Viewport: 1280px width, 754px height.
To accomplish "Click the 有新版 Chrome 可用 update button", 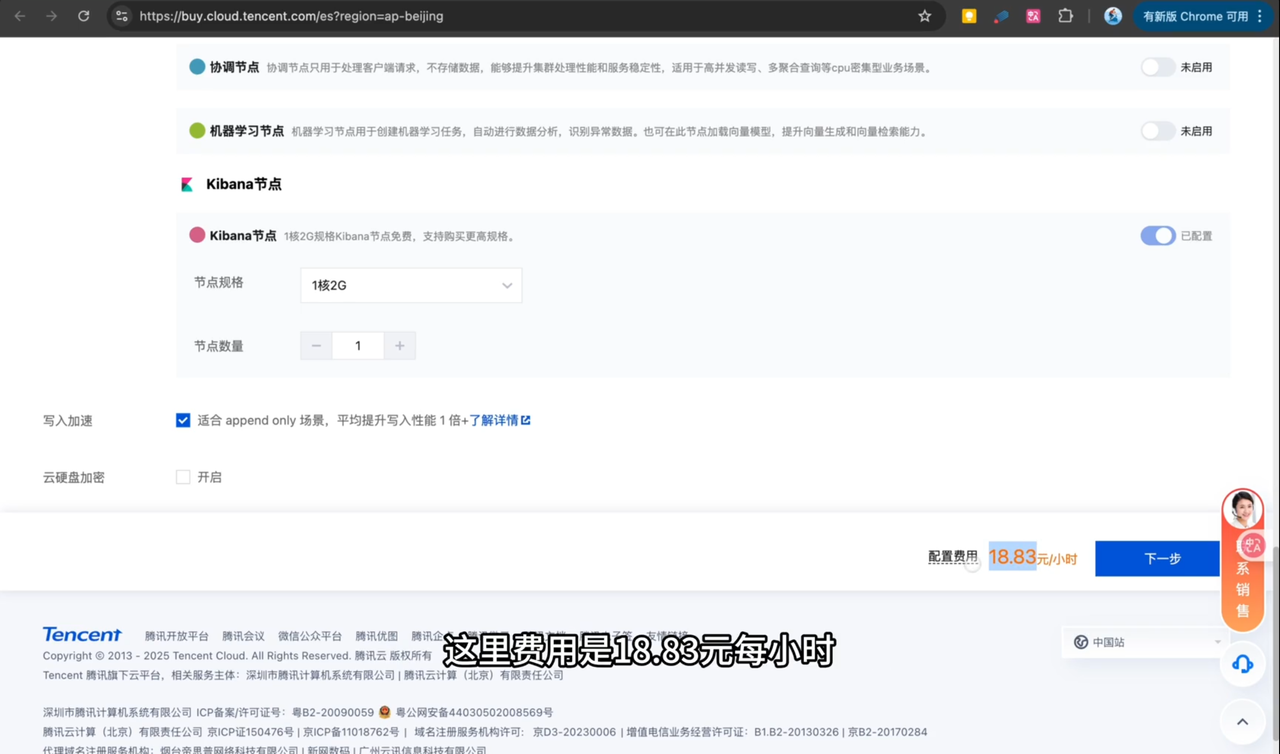I will coord(1195,16).
